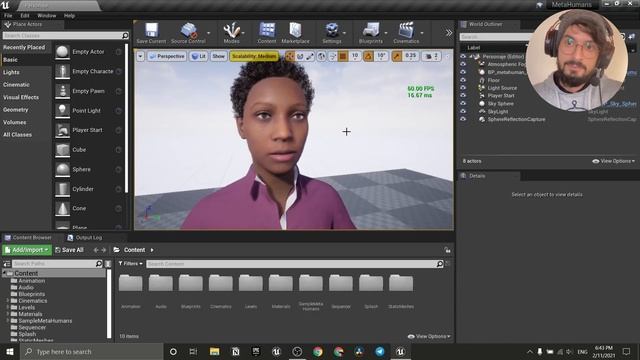Open the SampleMetaHumans folder thumbnail
This screenshot has height=360, width=640.
pyautogui.click(x=311, y=283)
